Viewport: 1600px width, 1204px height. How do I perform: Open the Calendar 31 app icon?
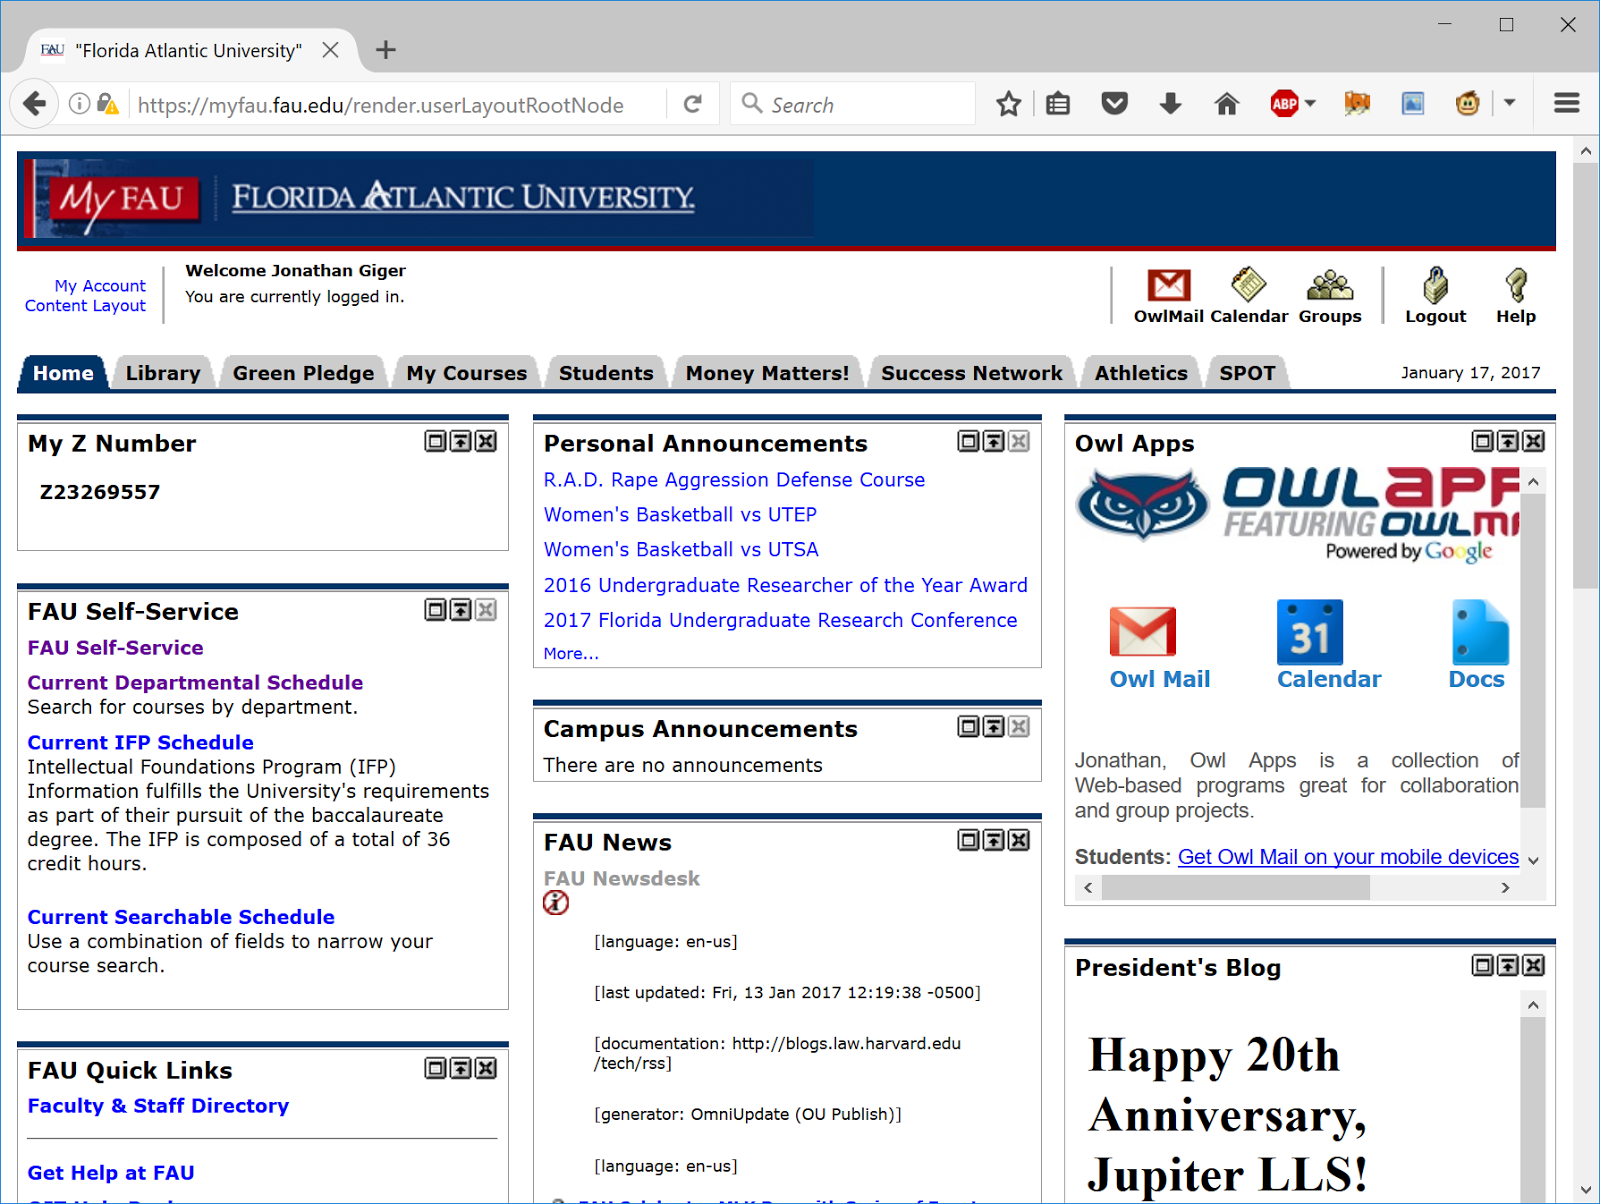[x=1310, y=632]
